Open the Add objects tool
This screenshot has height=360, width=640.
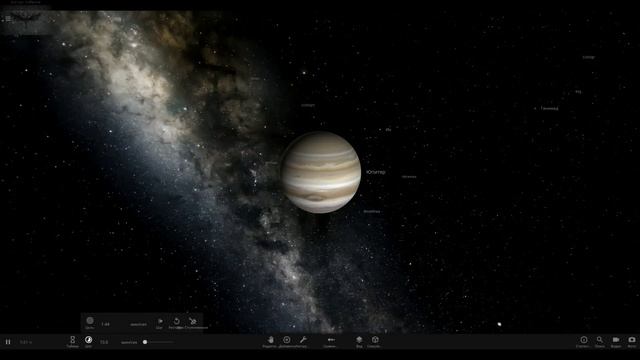pyautogui.click(x=287, y=340)
